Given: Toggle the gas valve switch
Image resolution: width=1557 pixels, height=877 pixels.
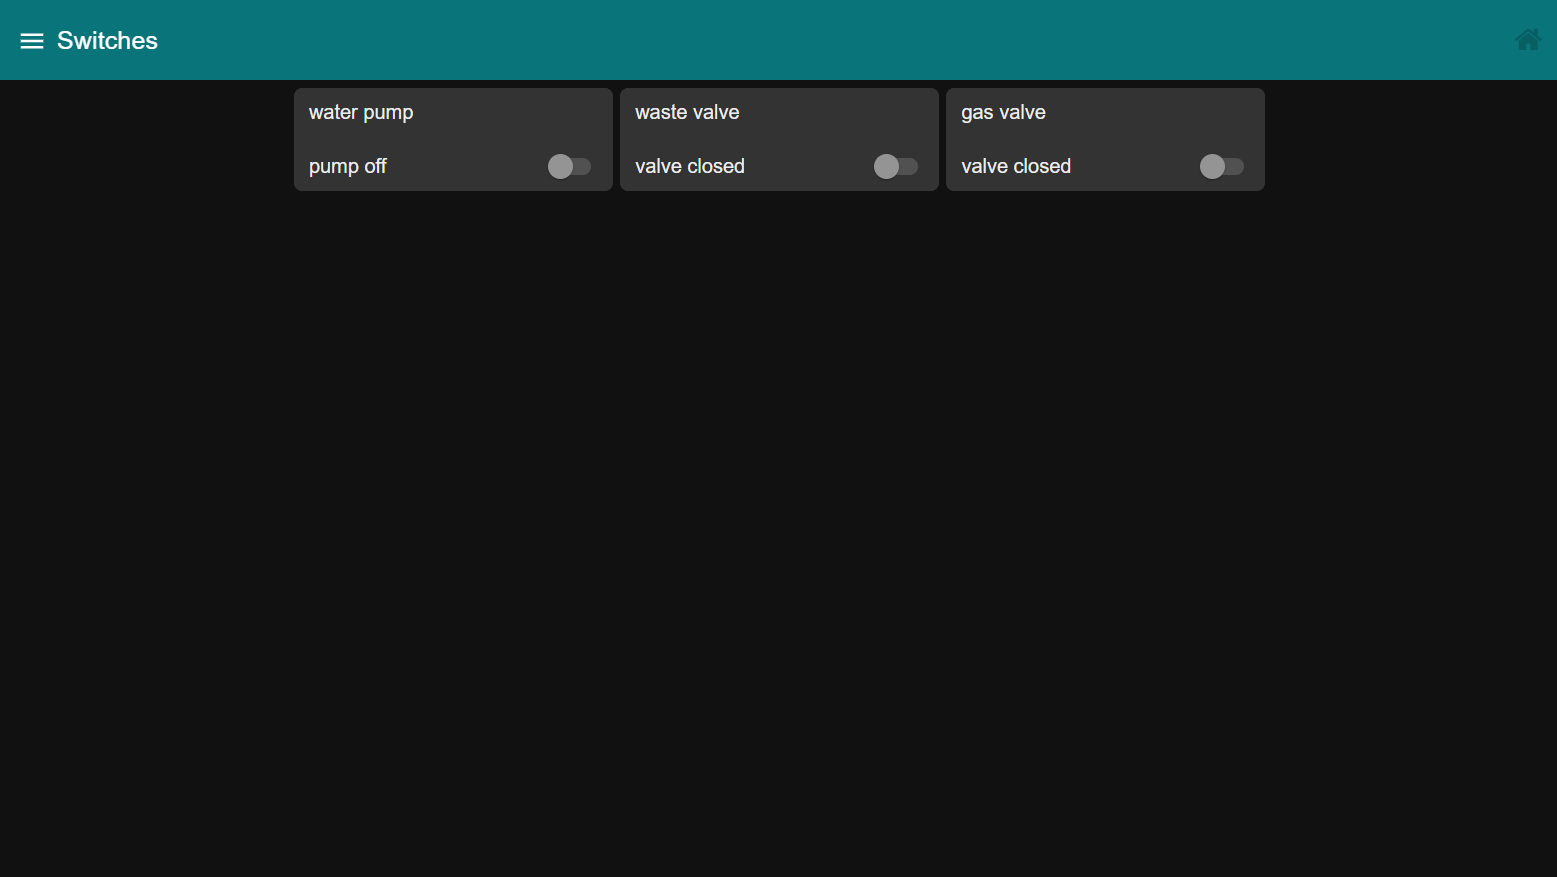Looking at the screenshot, I should tap(1221, 166).
